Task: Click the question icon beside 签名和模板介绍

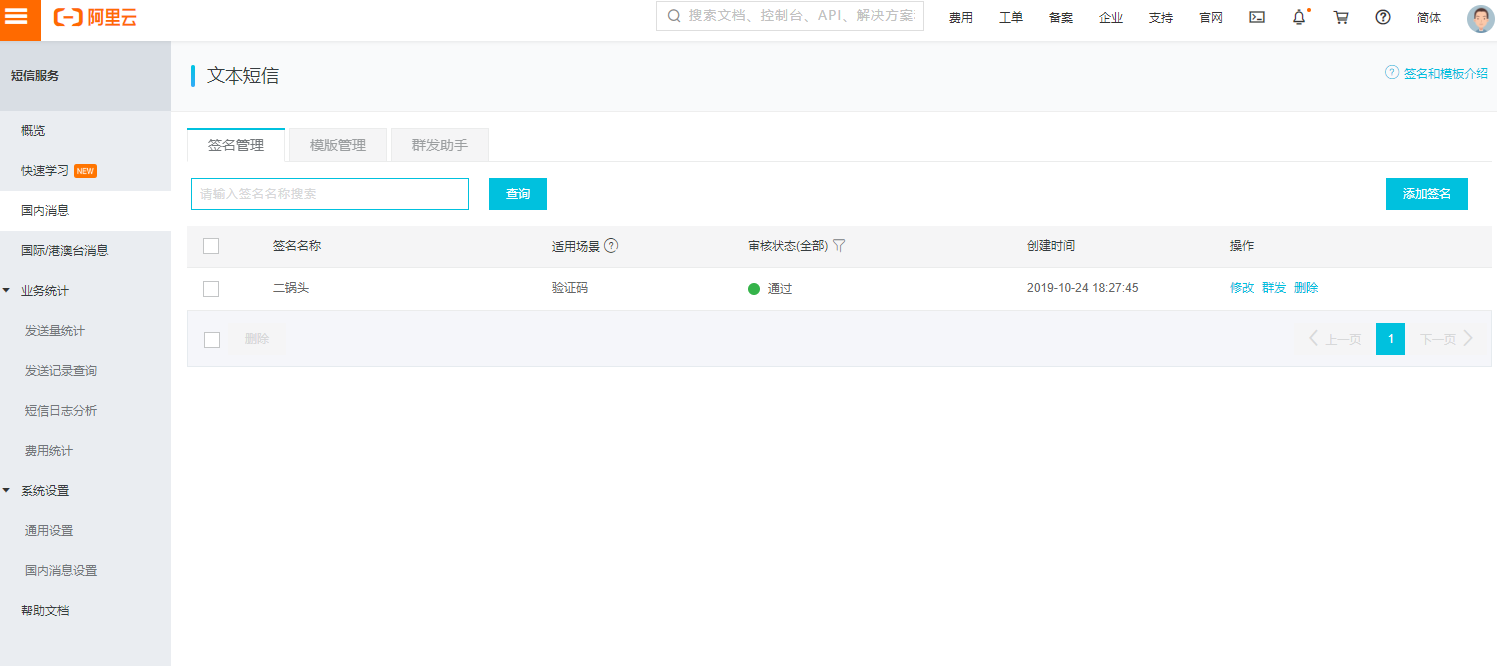Action: click(x=1391, y=72)
